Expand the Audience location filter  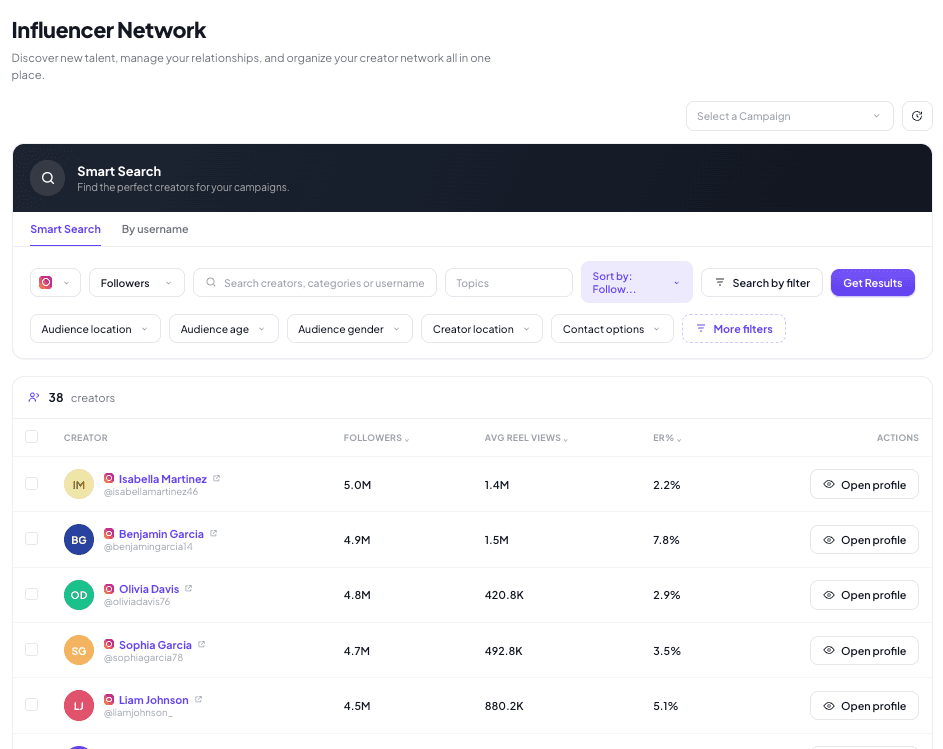tap(95, 329)
